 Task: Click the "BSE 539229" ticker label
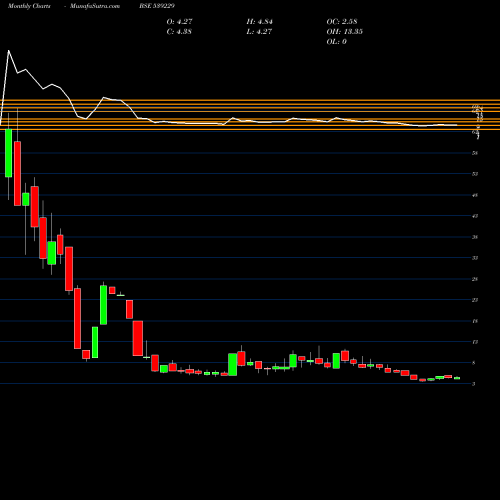157,6
